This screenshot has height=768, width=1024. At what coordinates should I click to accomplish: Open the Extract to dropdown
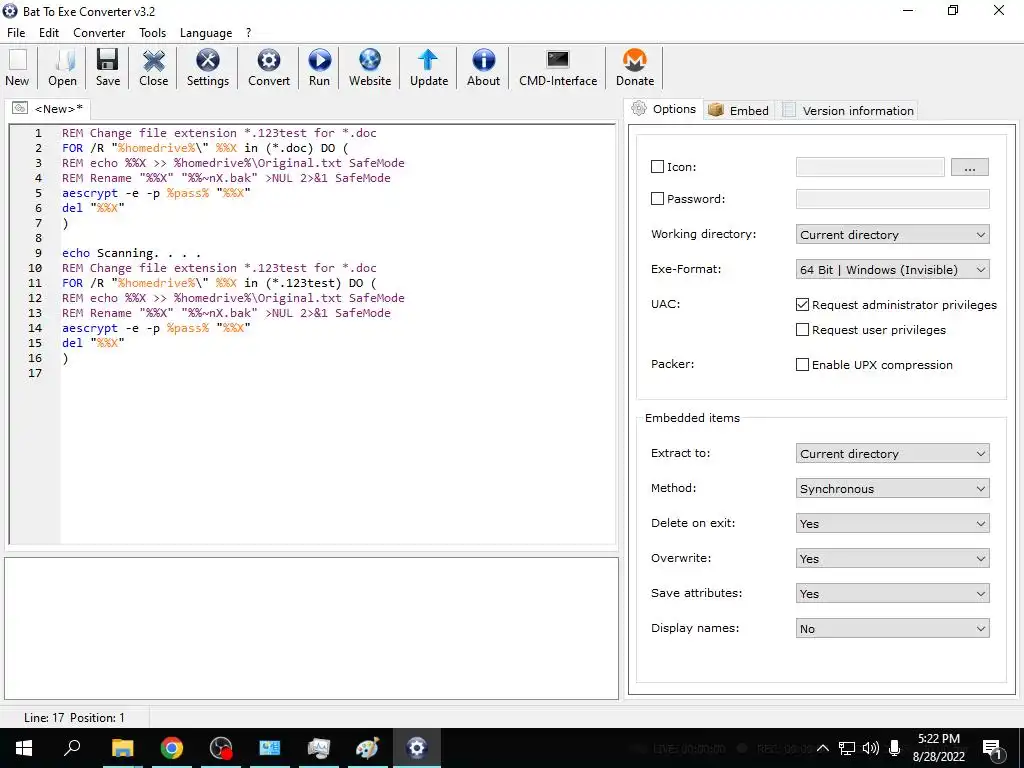tap(892, 453)
